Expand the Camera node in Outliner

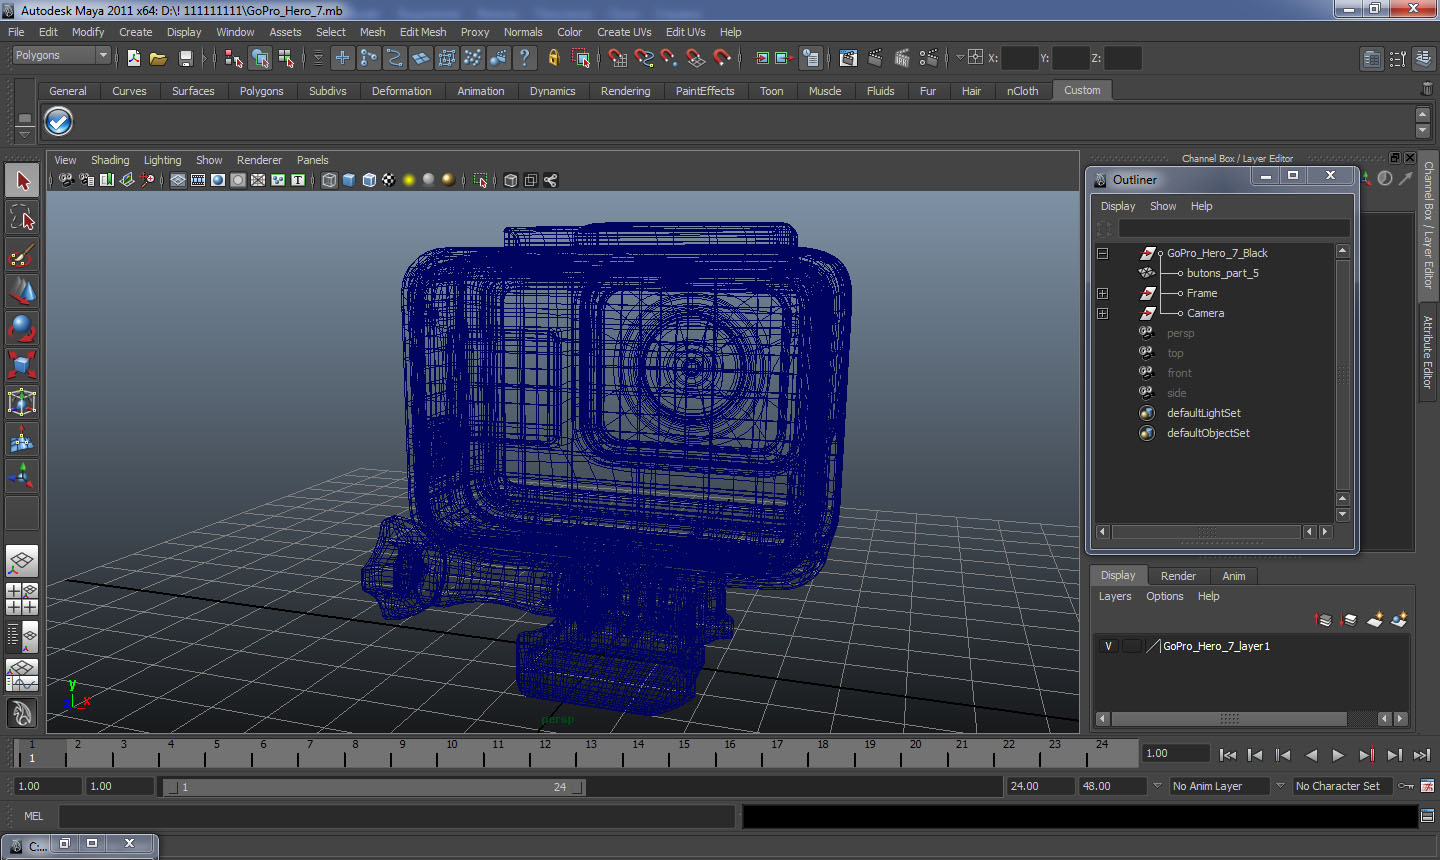click(1102, 313)
